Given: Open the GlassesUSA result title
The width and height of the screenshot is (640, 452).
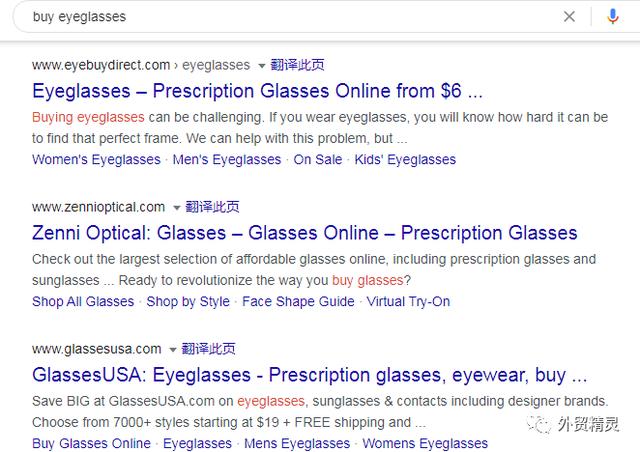Looking at the screenshot, I should click(x=309, y=375).
